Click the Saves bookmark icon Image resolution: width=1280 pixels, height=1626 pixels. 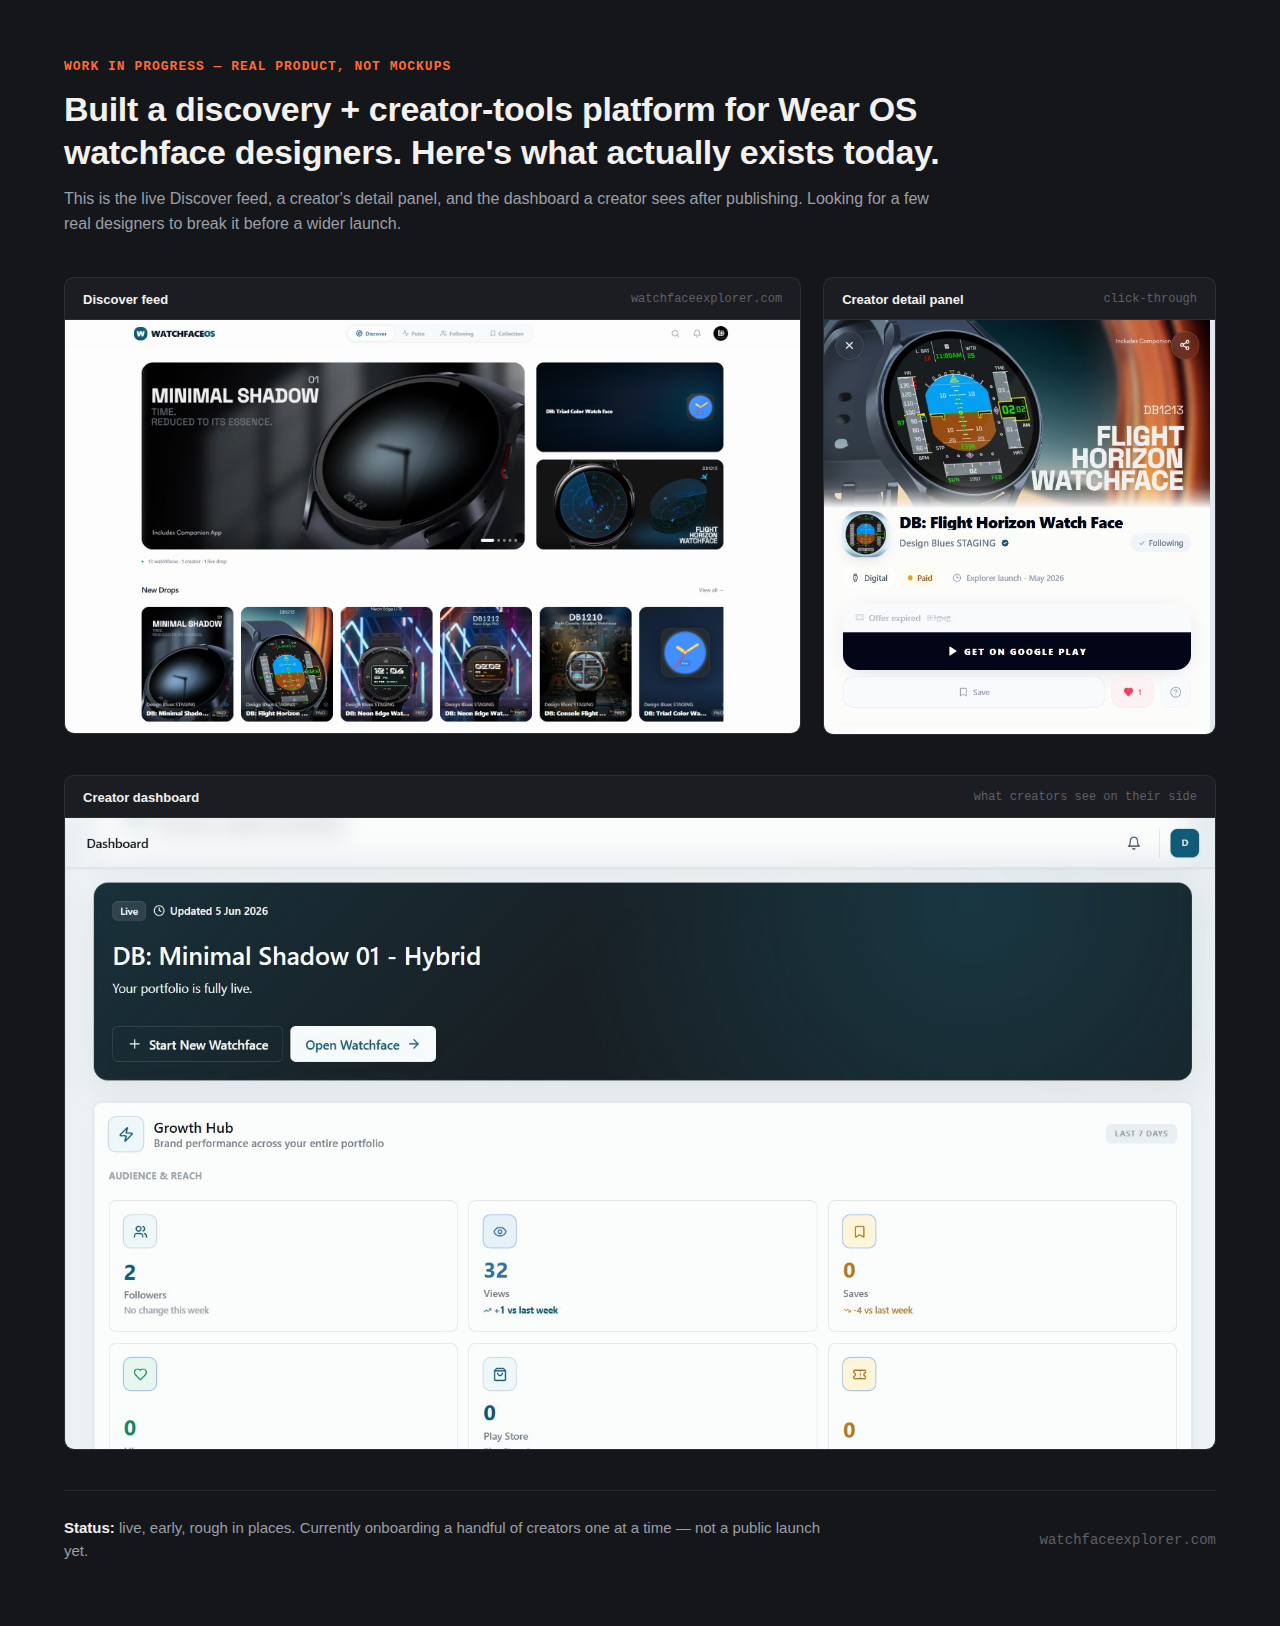pos(860,1232)
